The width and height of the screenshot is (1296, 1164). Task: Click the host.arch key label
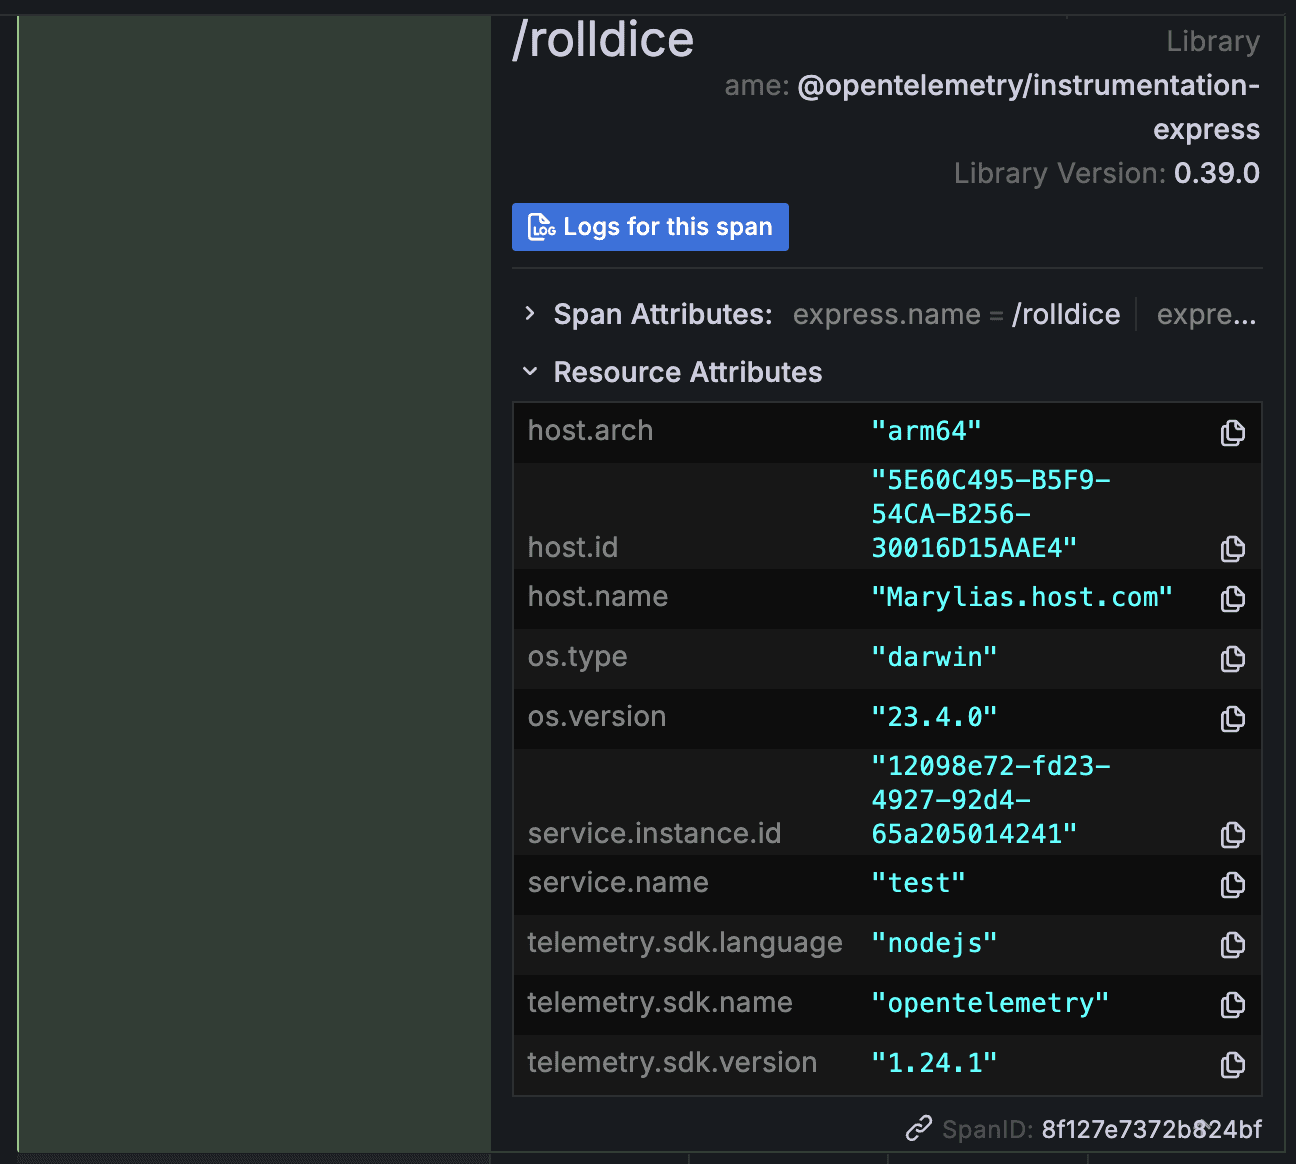tap(590, 431)
